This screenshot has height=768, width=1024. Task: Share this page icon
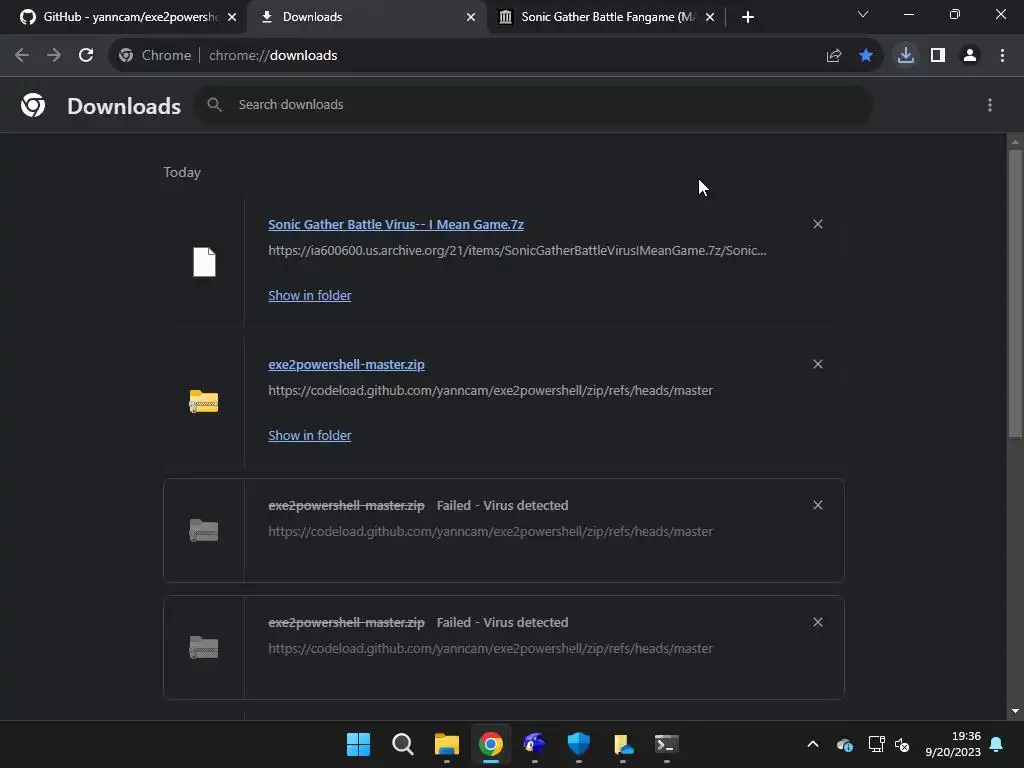pos(833,56)
